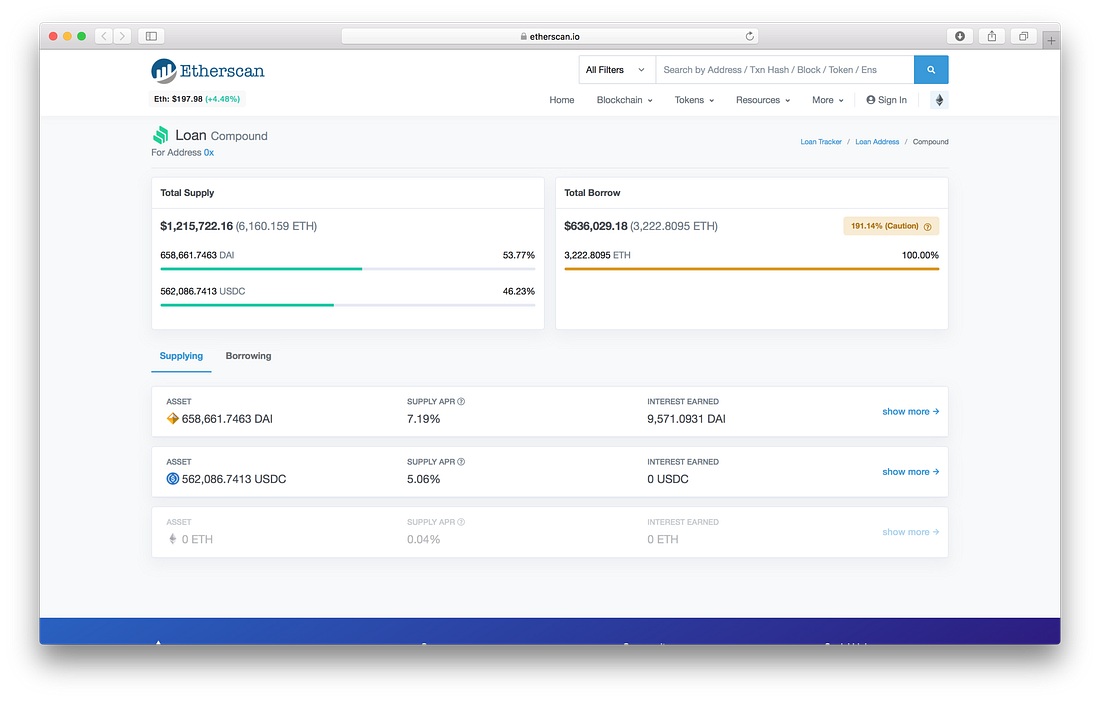
Task: Click the Etherscan logo
Action: [x=208, y=71]
